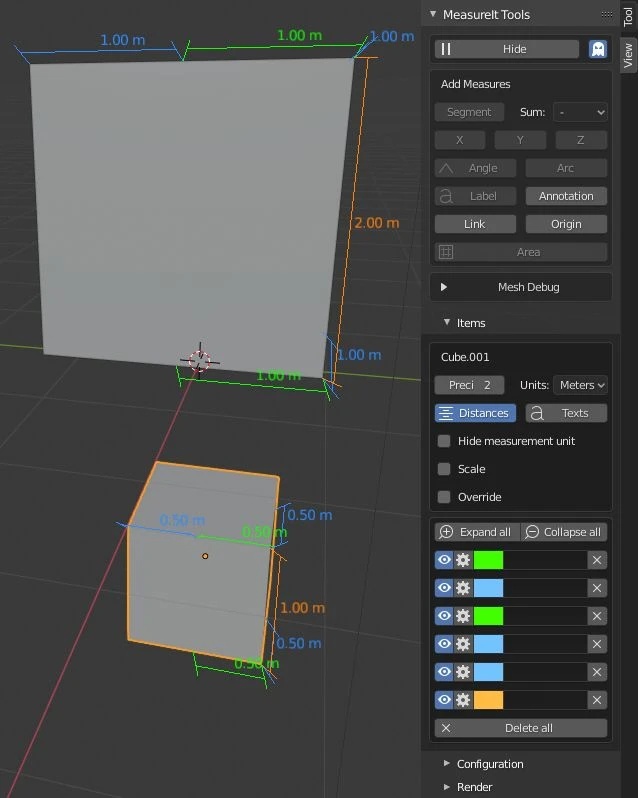Select the Texts display option
Image resolution: width=638 pixels, height=798 pixels.
click(566, 413)
